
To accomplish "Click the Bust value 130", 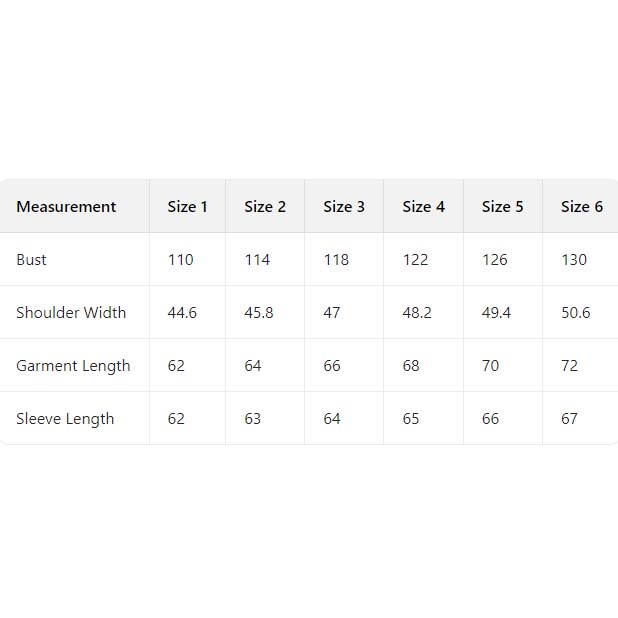I will tap(574, 260).
